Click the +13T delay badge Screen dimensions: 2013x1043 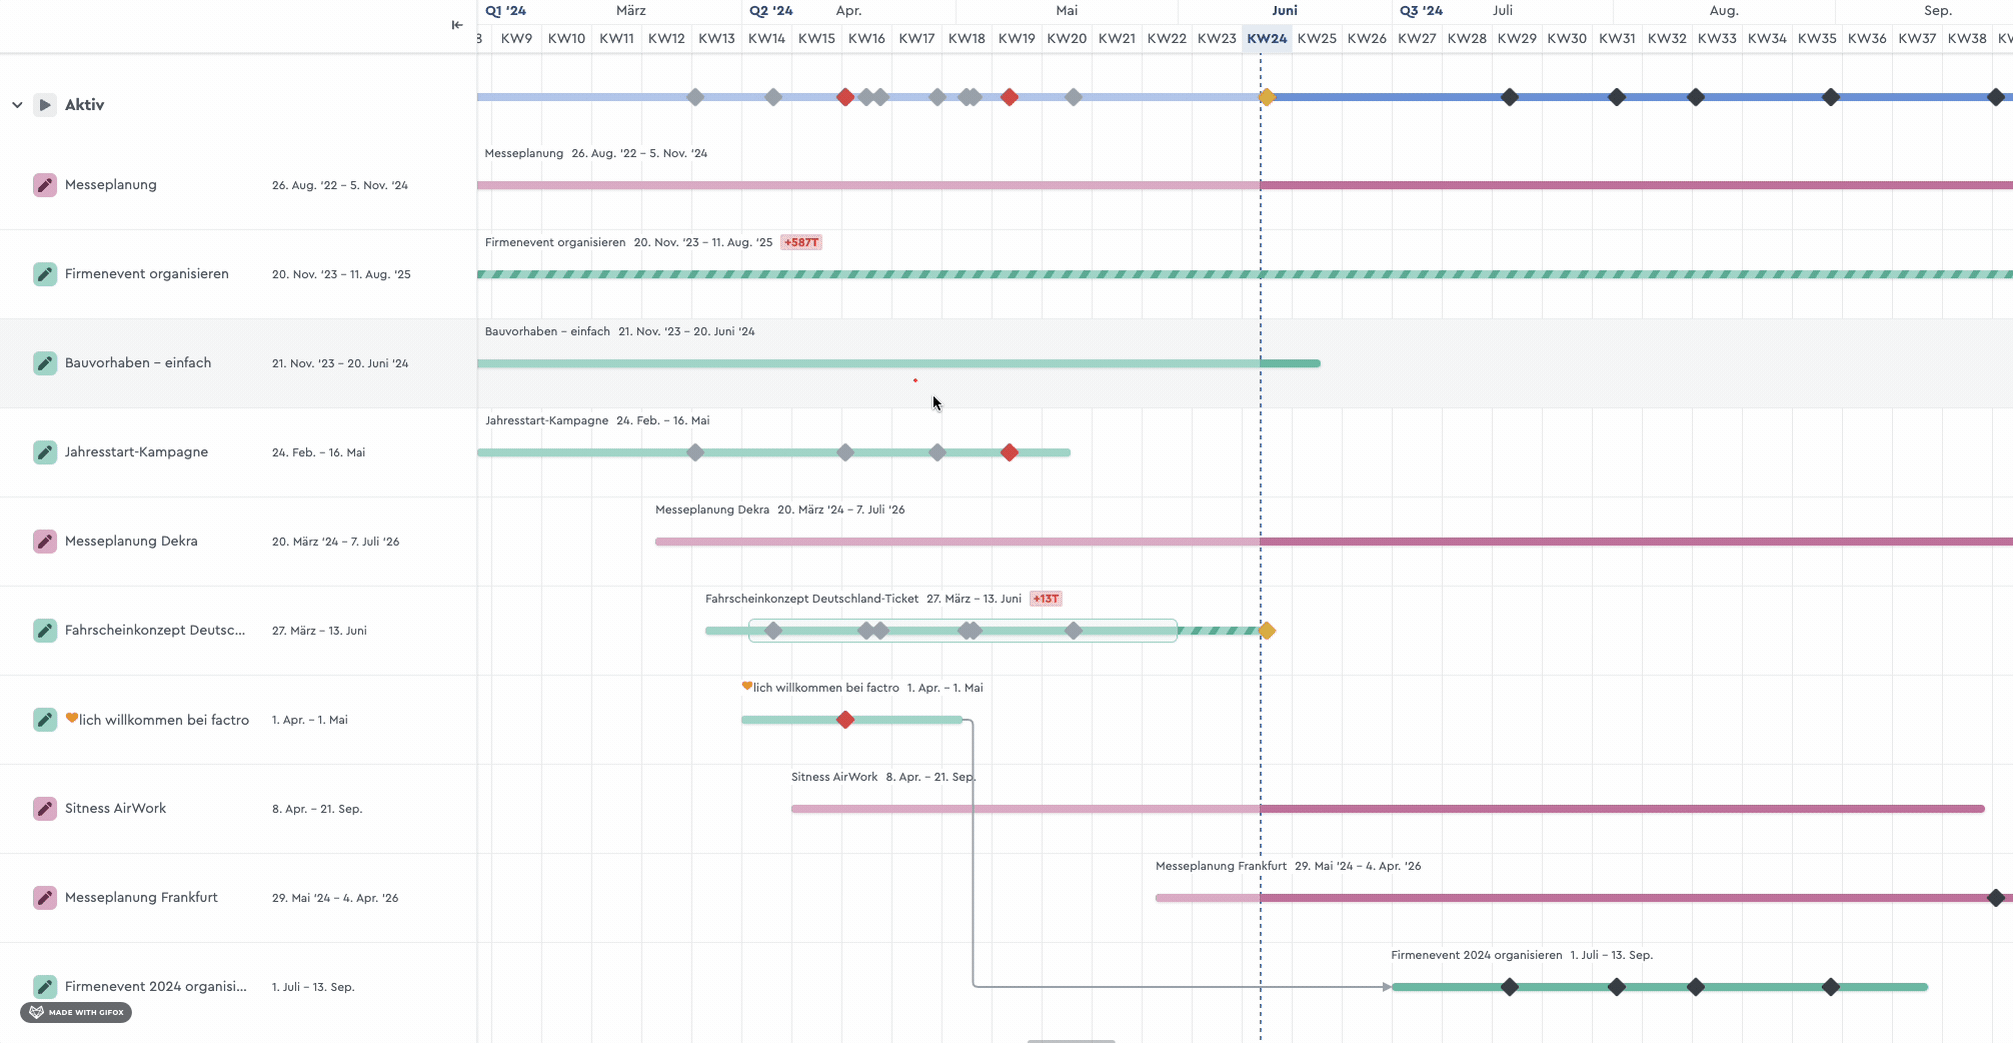(1045, 599)
